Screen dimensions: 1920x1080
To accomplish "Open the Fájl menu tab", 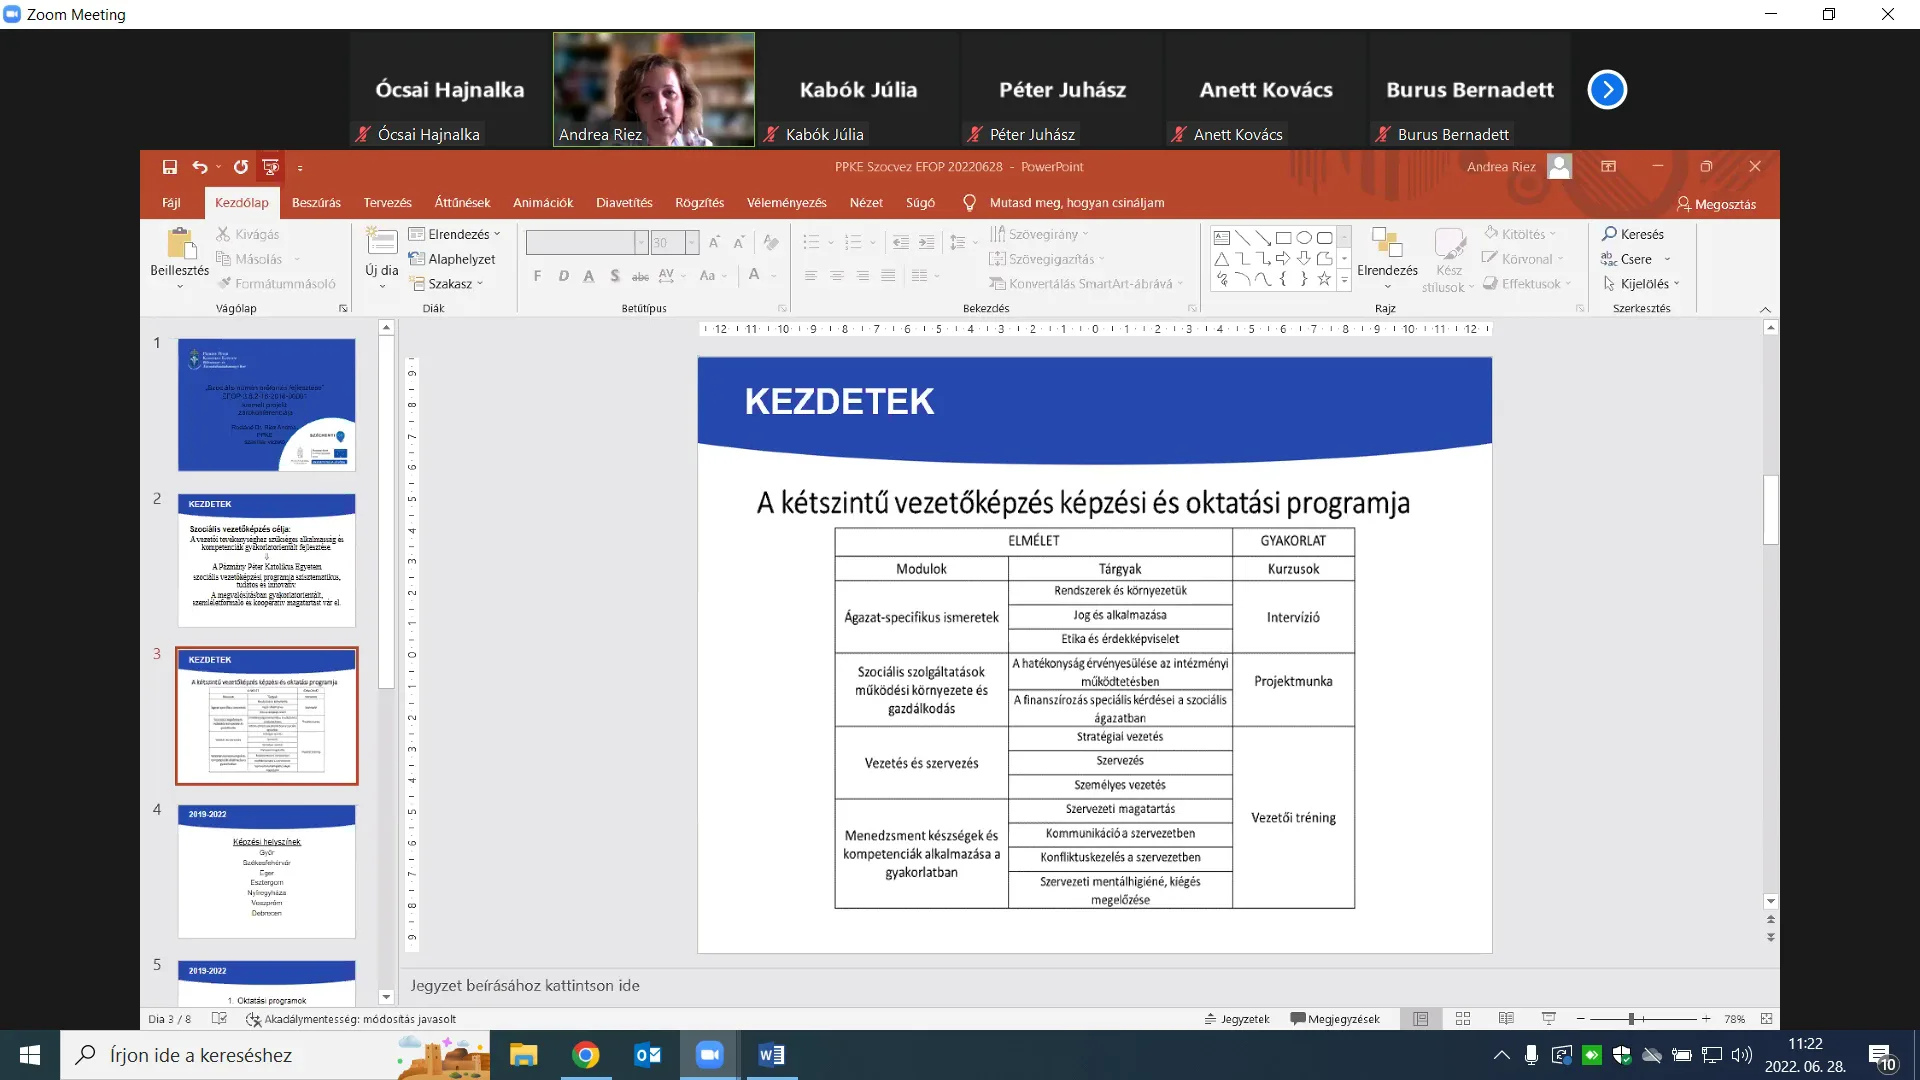I will pyautogui.click(x=171, y=203).
